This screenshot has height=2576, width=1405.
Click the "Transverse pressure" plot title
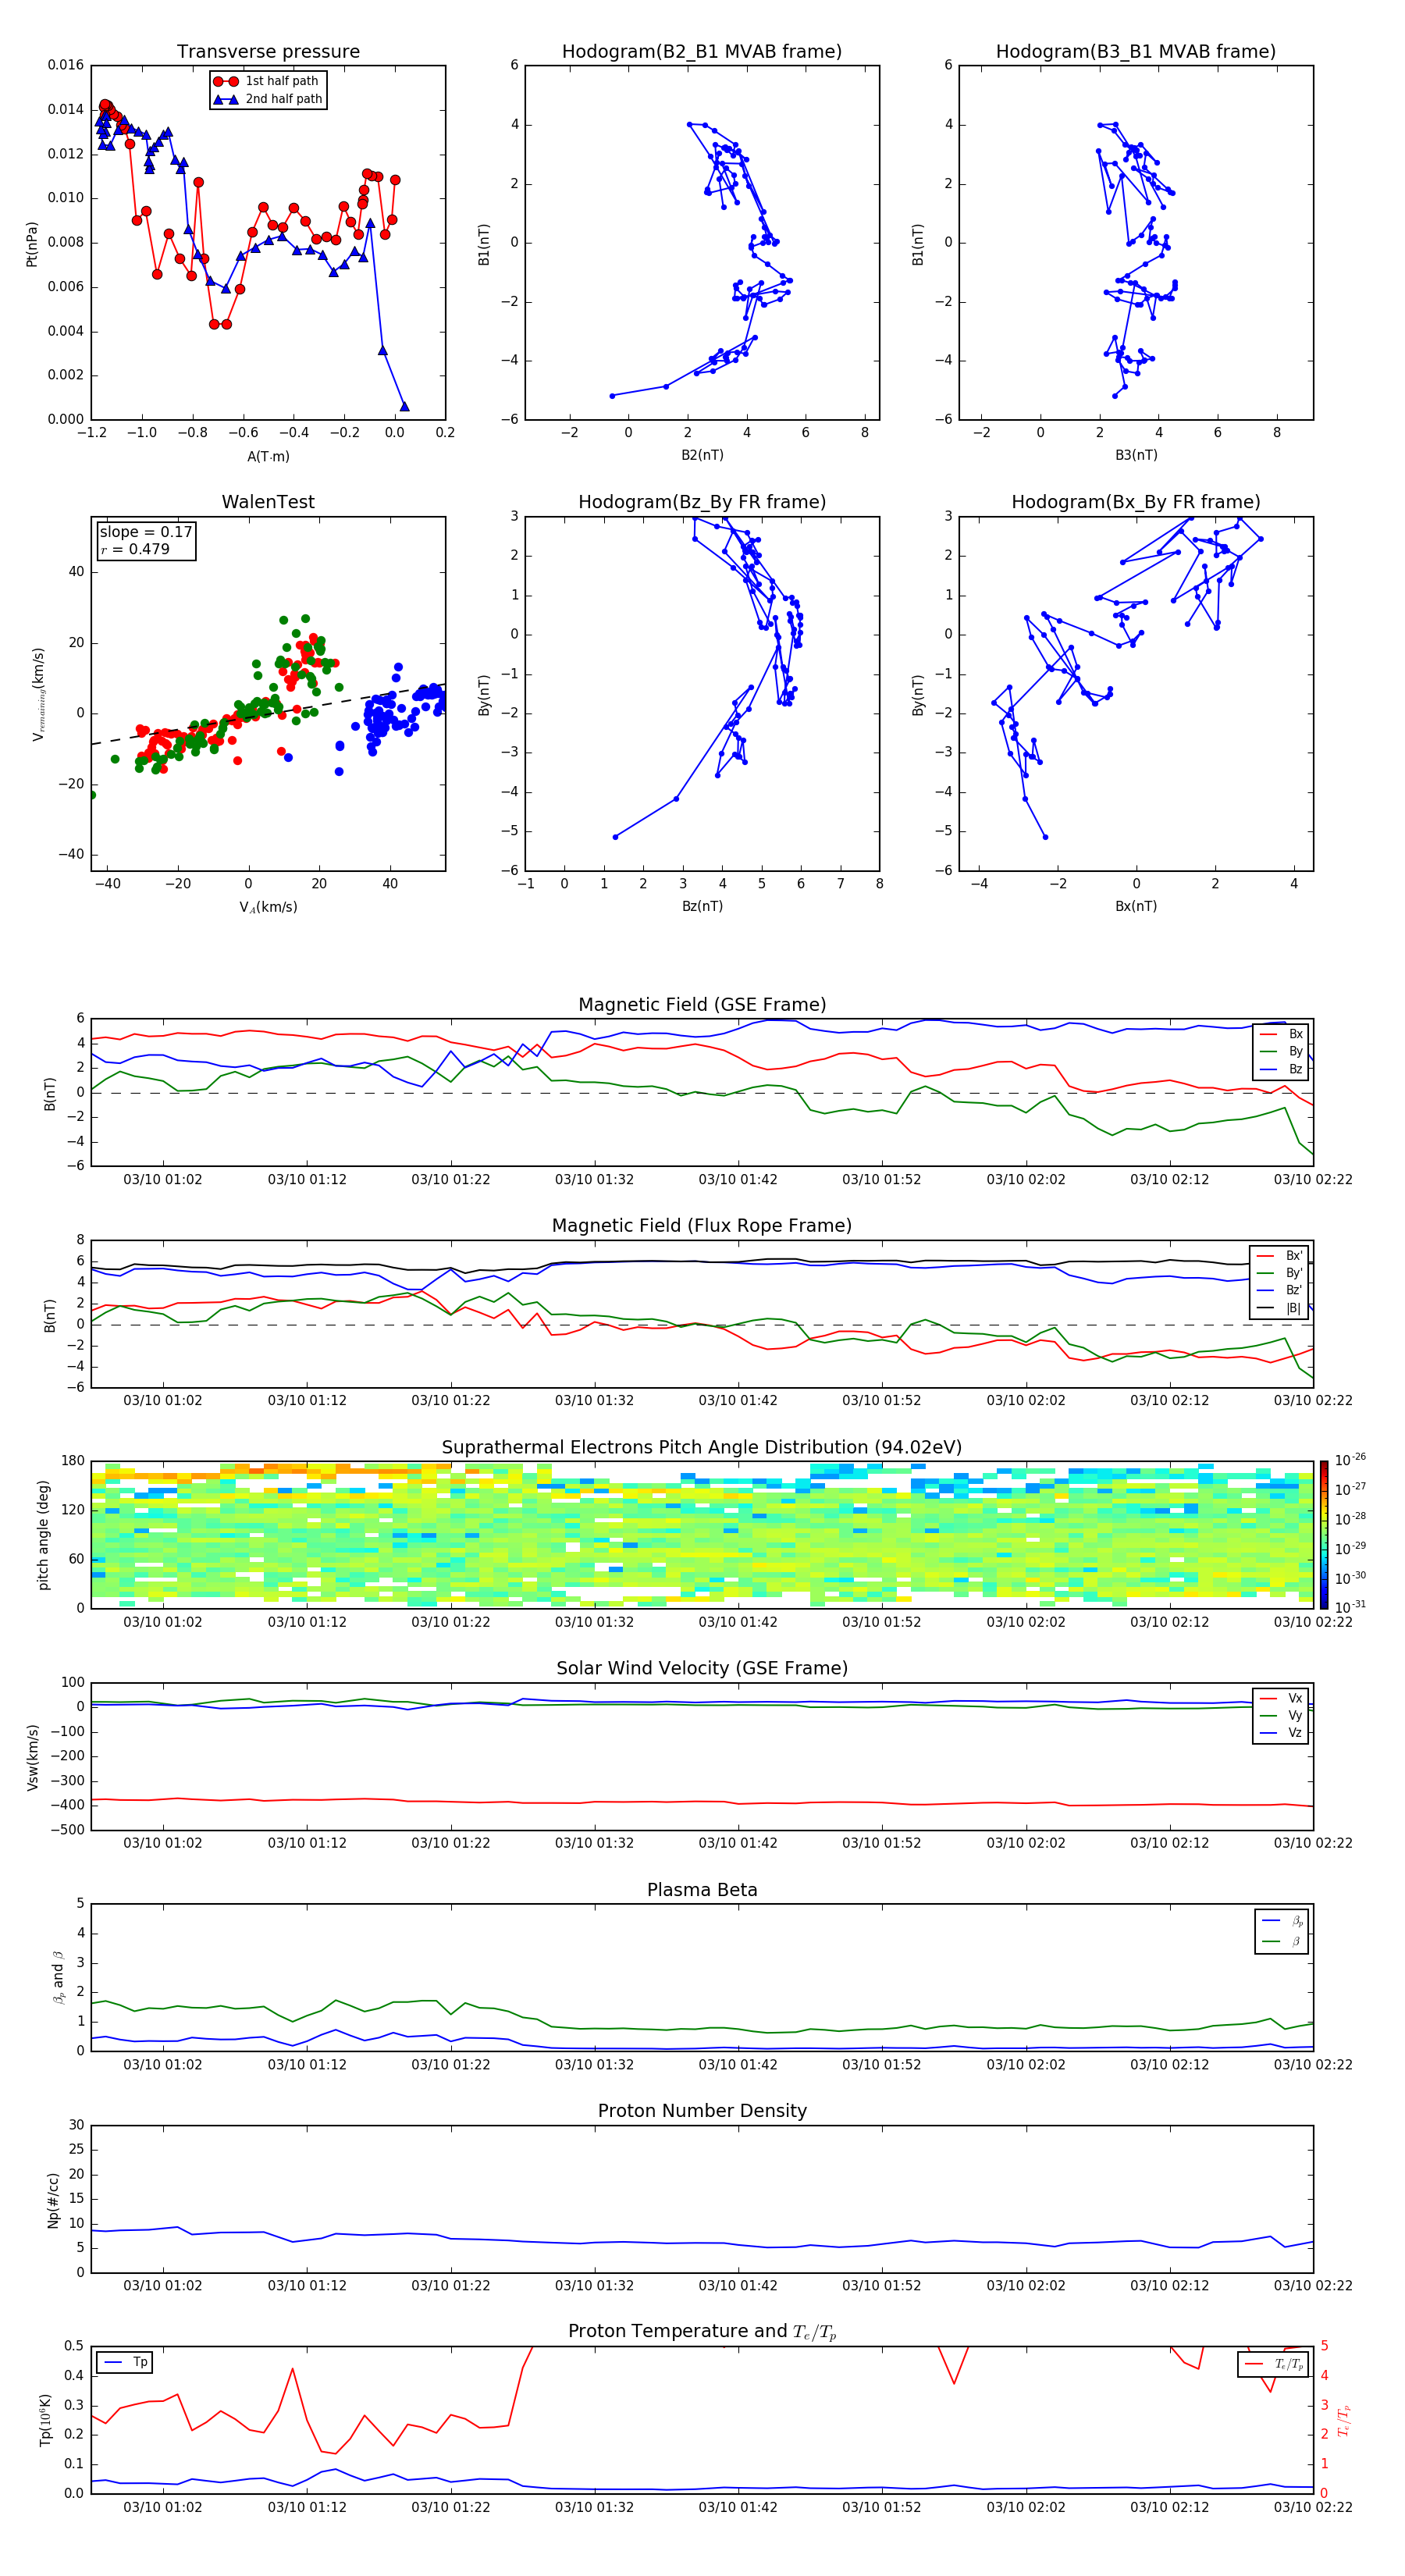tap(268, 51)
